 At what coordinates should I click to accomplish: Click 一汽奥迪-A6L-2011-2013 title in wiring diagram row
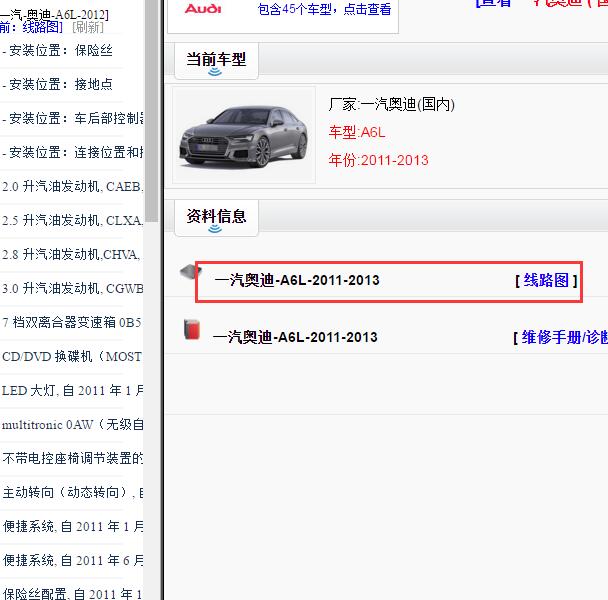297,280
